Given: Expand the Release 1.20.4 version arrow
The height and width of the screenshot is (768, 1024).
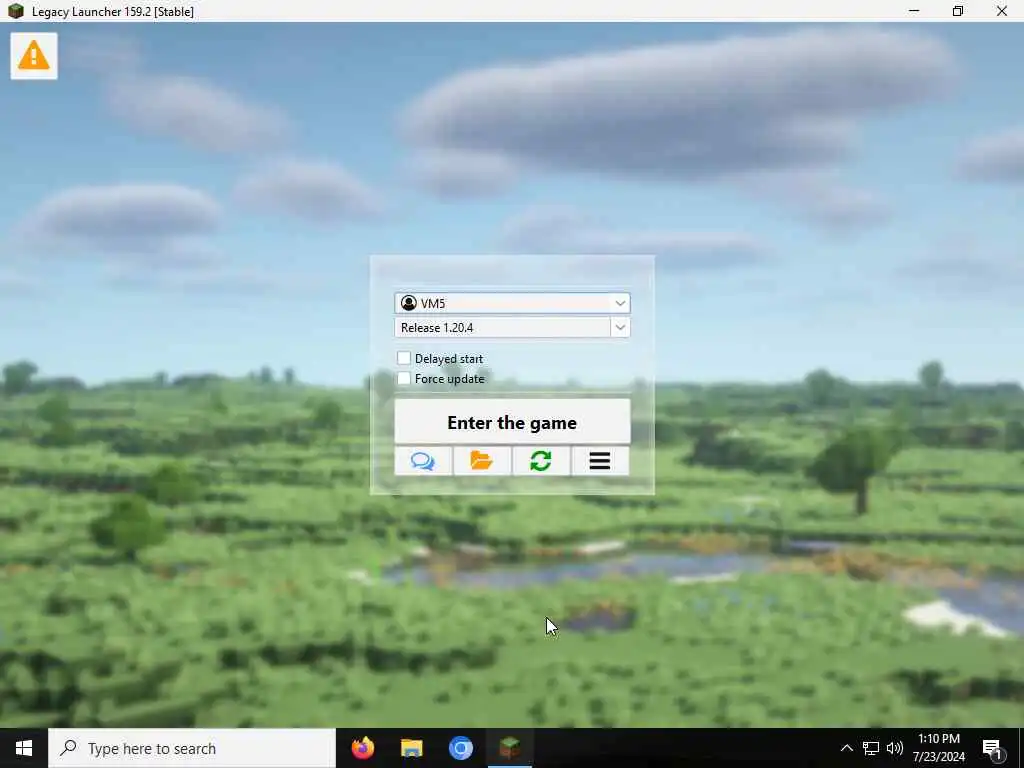Looking at the screenshot, I should pos(620,327).
